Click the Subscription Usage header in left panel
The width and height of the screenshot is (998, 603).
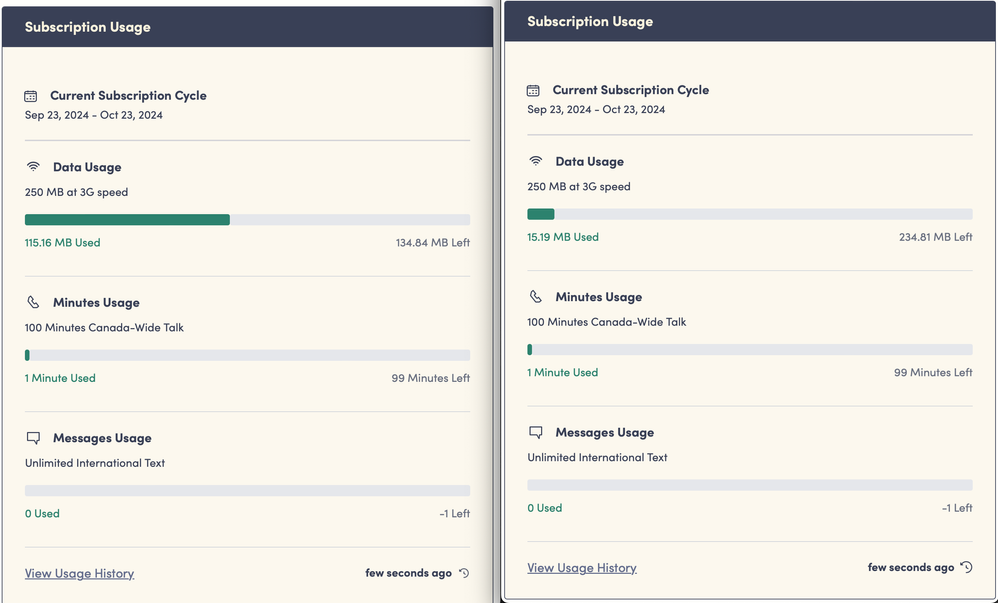click(88, 27)
